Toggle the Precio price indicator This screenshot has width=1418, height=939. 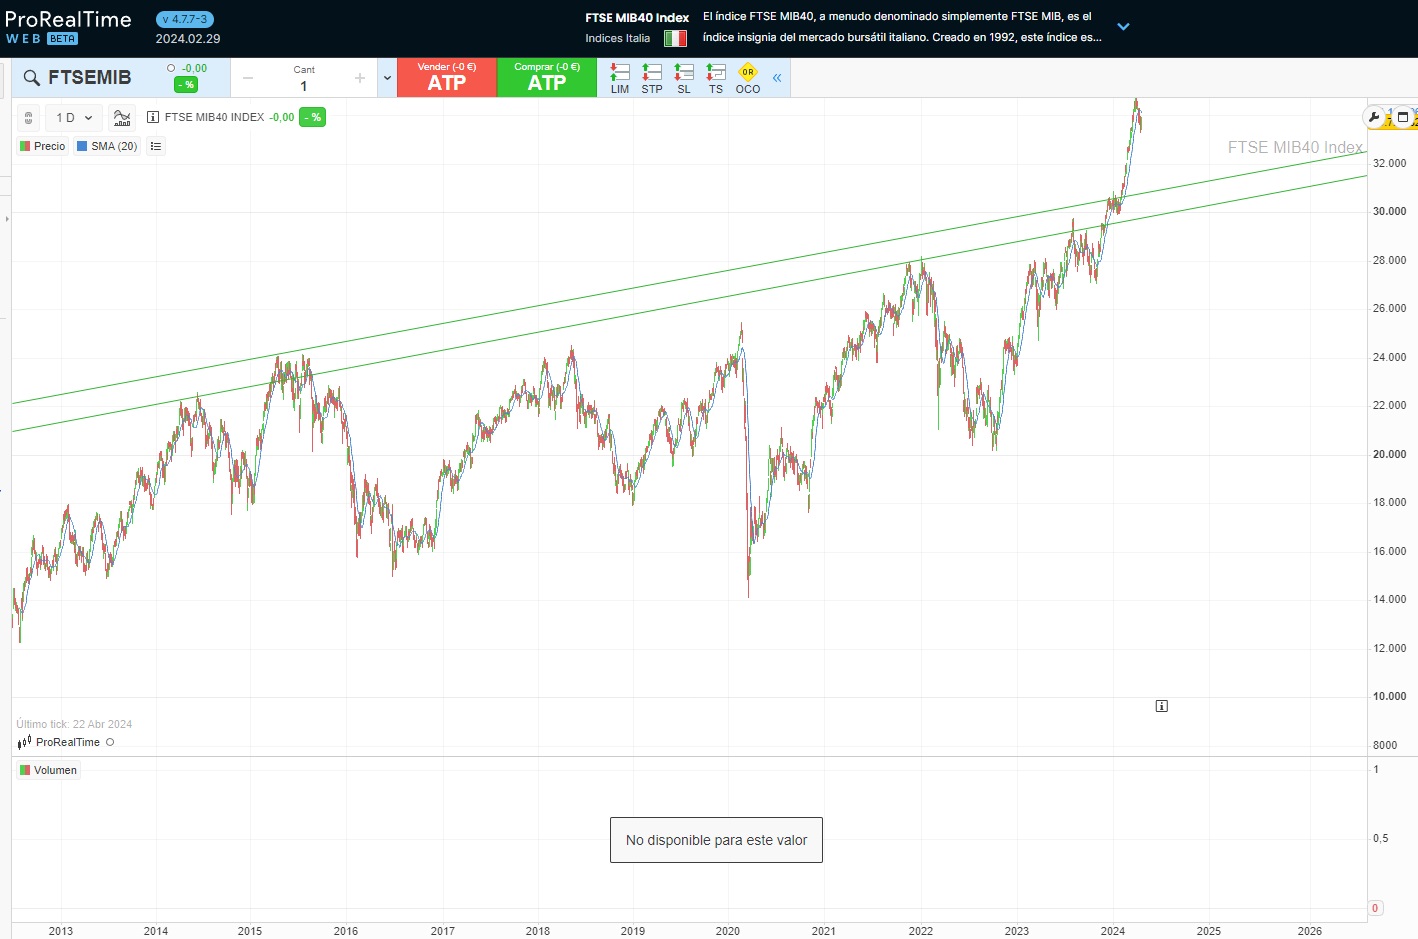pyautogui.click(x=42, y=146)
